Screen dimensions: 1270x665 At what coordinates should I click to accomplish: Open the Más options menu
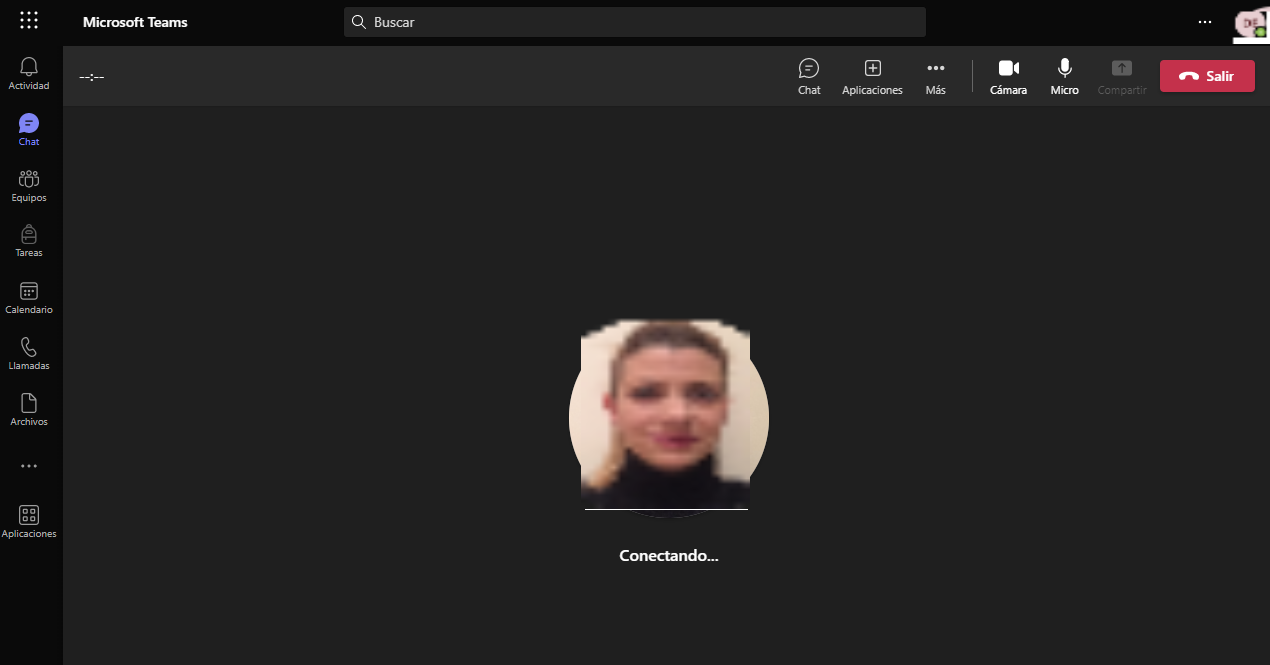[x=936, y=77]
